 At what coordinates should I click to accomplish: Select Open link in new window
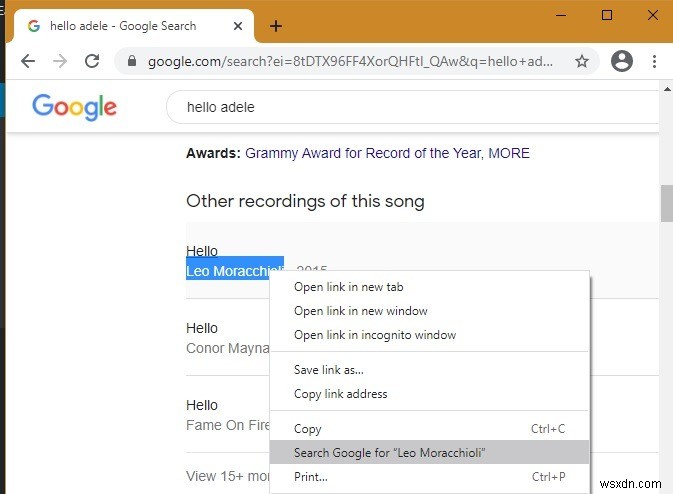360,311
